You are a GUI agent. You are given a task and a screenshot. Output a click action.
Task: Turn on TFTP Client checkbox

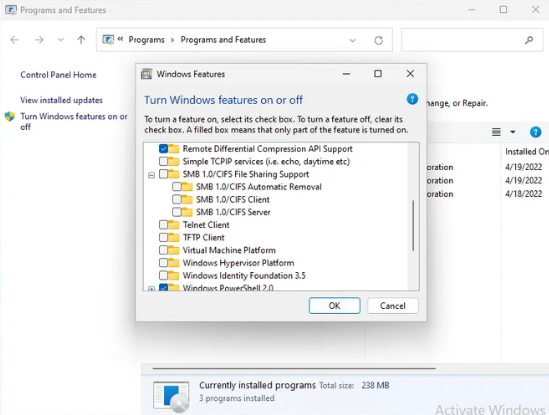pos(163,237)
